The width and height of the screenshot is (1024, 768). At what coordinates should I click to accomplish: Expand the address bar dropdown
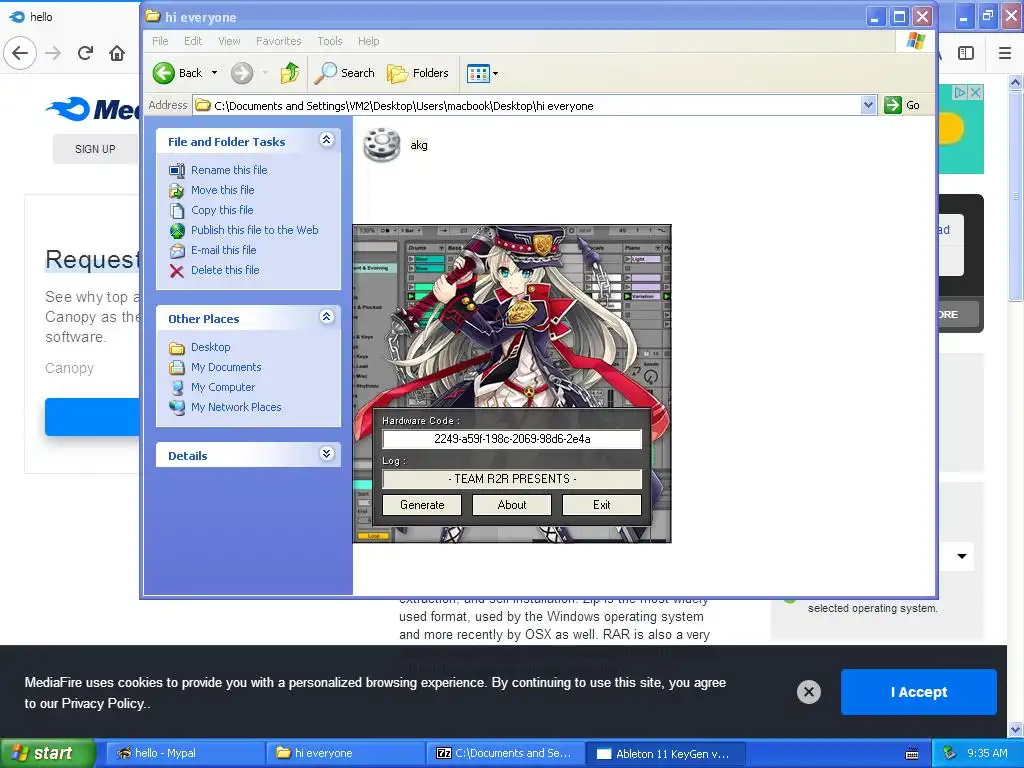(x=868, y=105)
